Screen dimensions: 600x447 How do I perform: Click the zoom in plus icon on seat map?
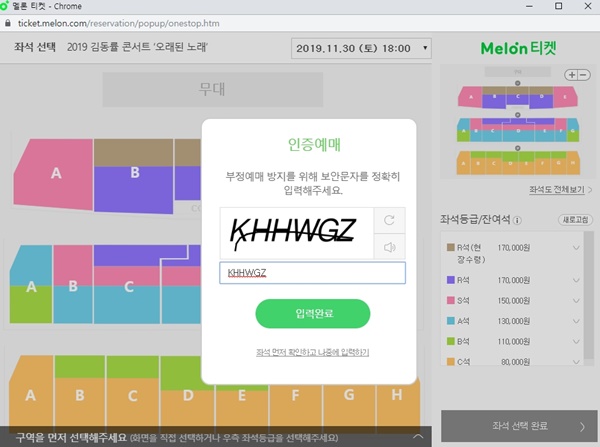tap(571, 75)
